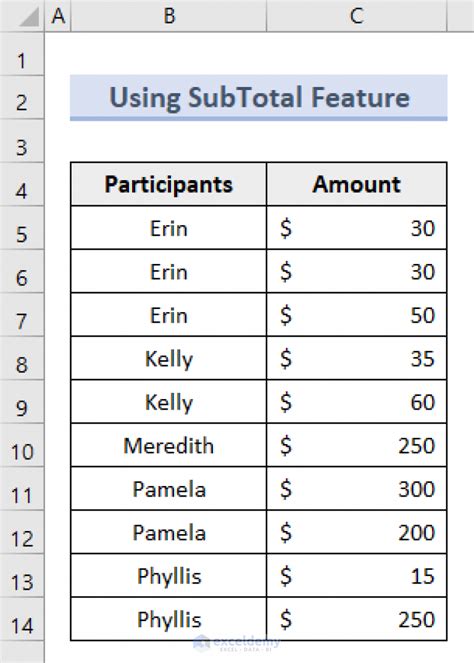Select Pamela in row 12

(x=169, y=532)
